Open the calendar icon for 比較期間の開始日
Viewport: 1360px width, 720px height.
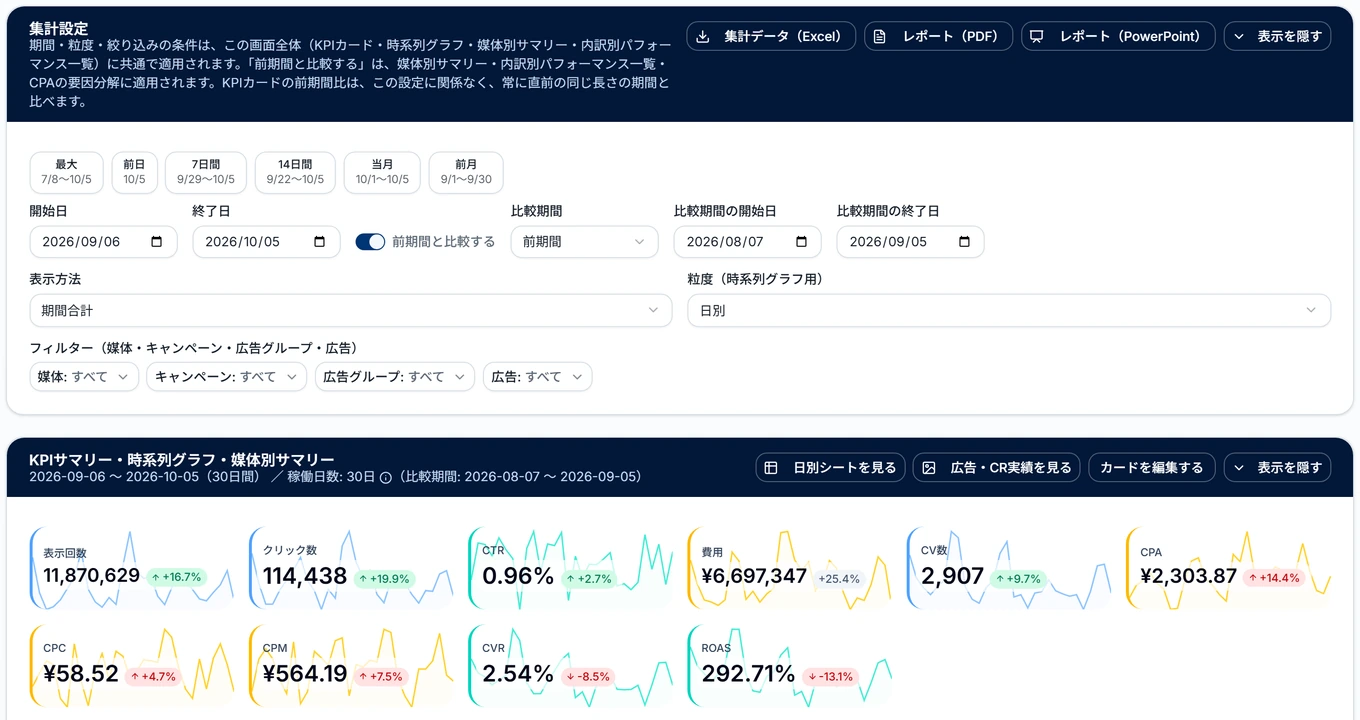point(801,242)
